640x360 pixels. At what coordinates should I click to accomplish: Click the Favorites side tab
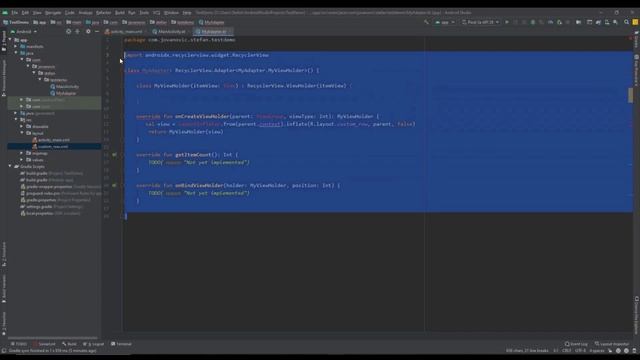[4, 324]
